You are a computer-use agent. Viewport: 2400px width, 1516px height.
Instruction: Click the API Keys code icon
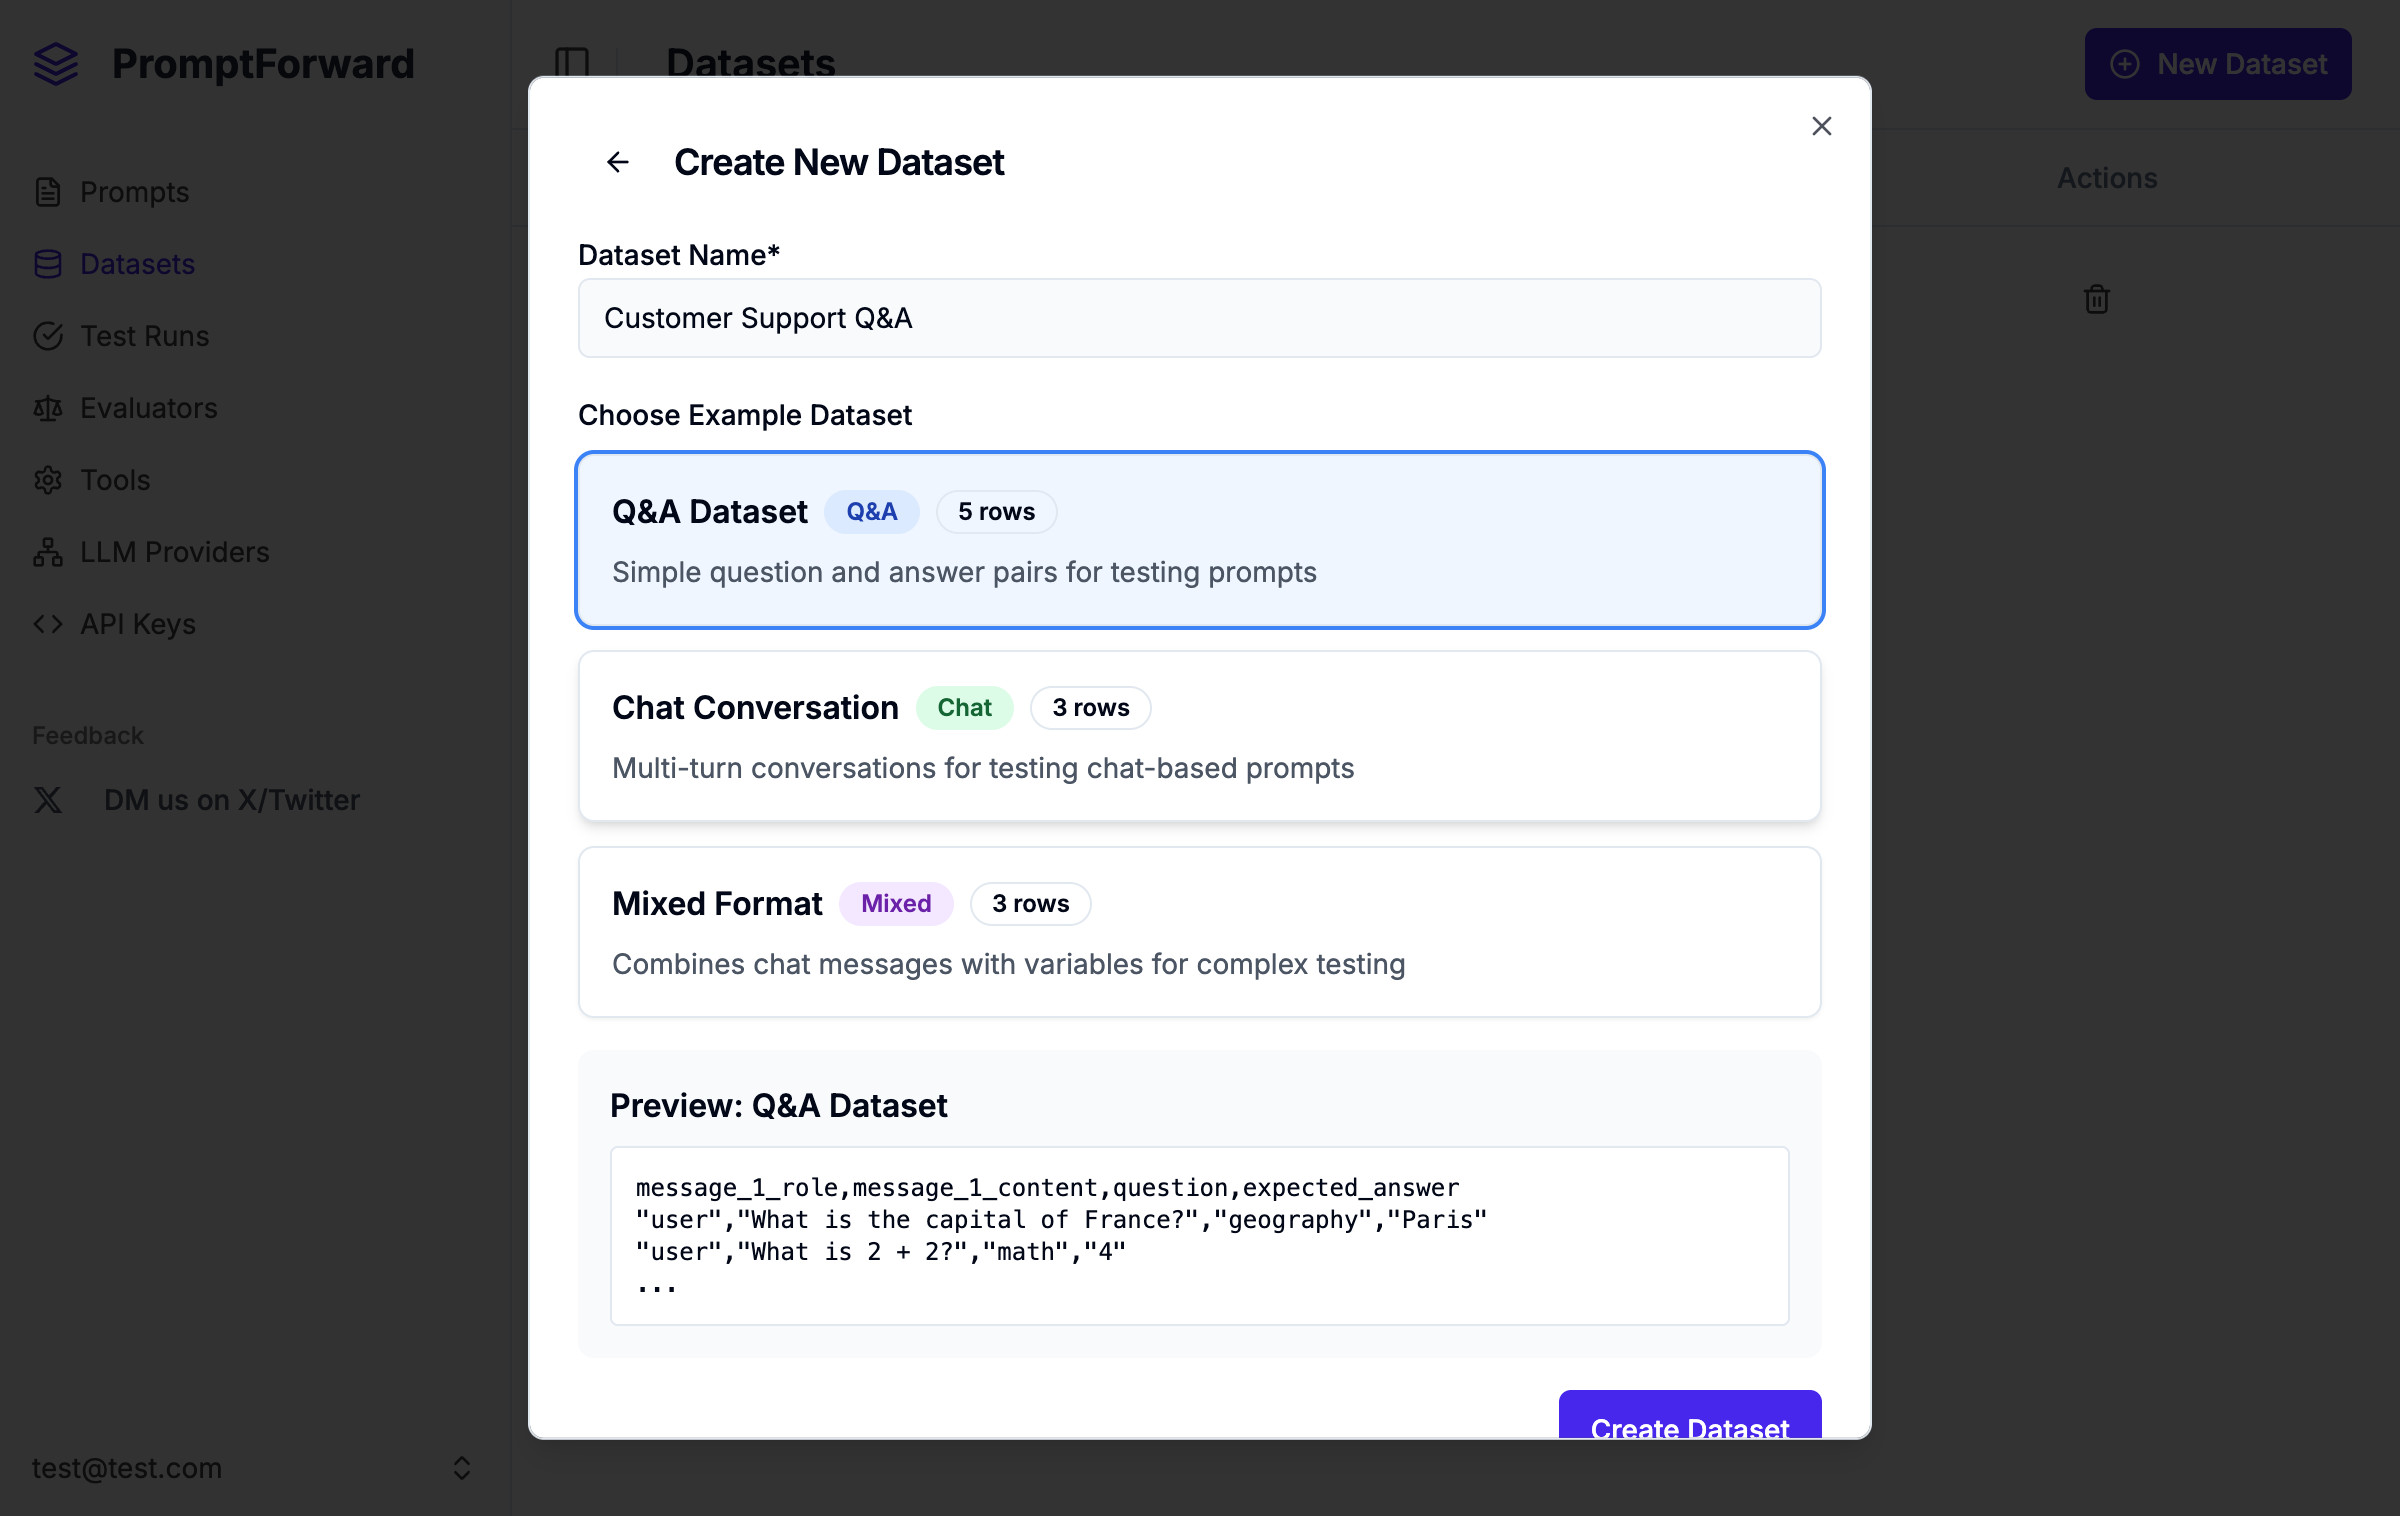(x=47, y=624)
